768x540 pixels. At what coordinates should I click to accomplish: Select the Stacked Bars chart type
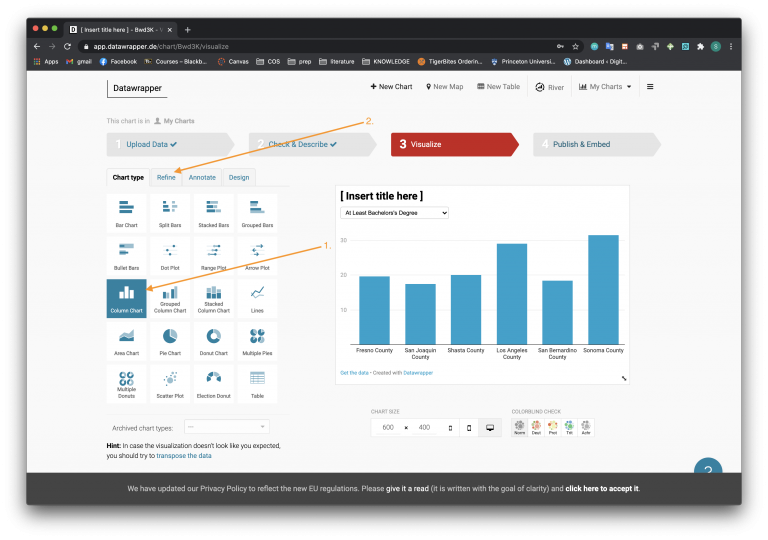click(213, 212)
